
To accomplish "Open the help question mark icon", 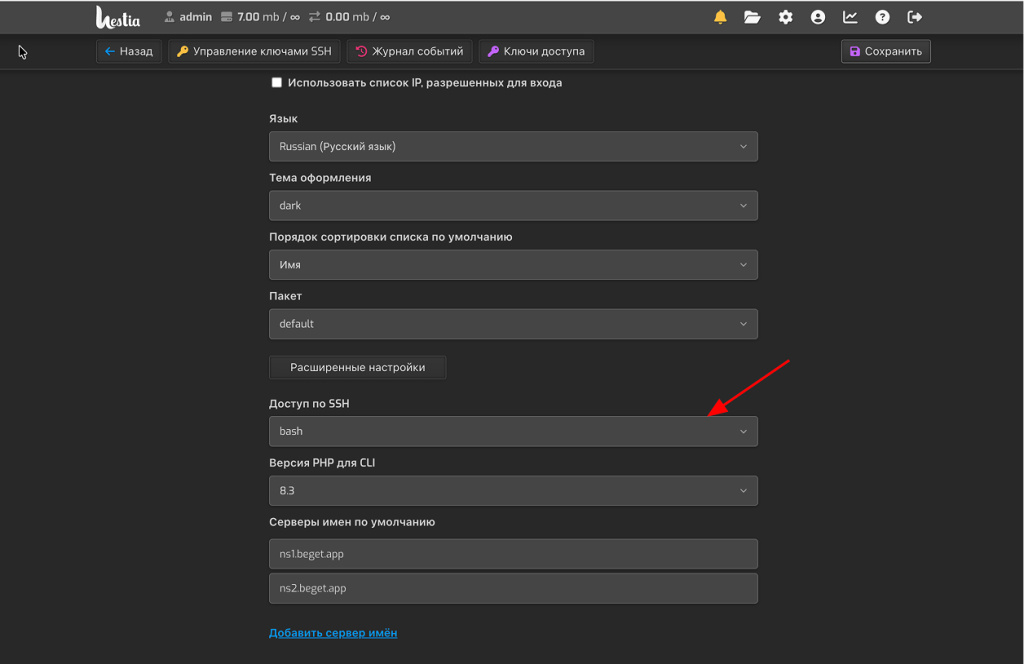I will [x=882, y=17].
